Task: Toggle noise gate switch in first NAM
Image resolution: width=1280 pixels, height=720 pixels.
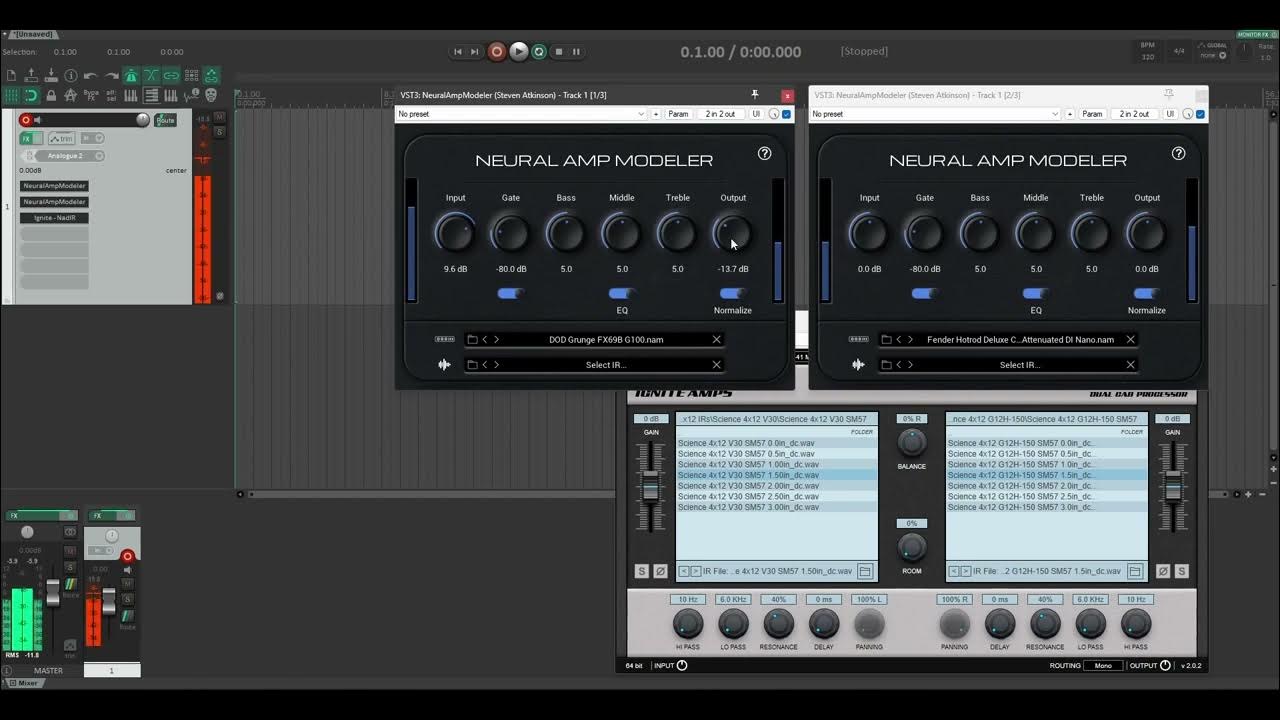Action: pyautogui.click(x=511, y=293)
